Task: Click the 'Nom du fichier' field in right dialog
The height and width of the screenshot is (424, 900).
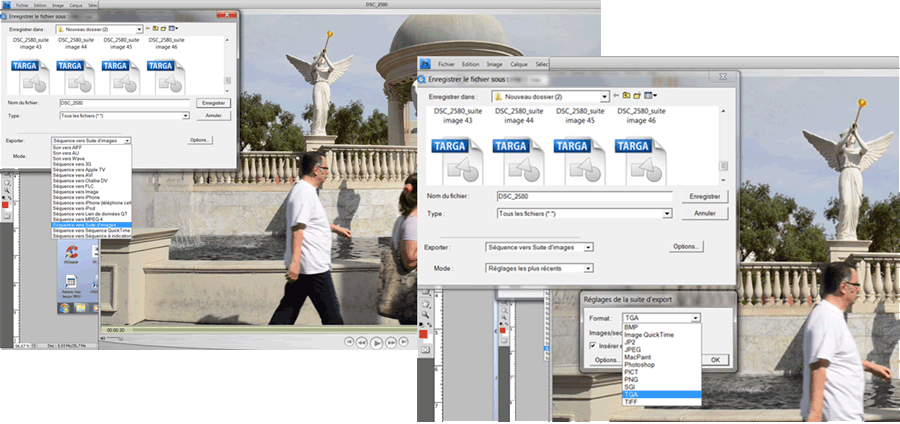Action: coord(582,196)
